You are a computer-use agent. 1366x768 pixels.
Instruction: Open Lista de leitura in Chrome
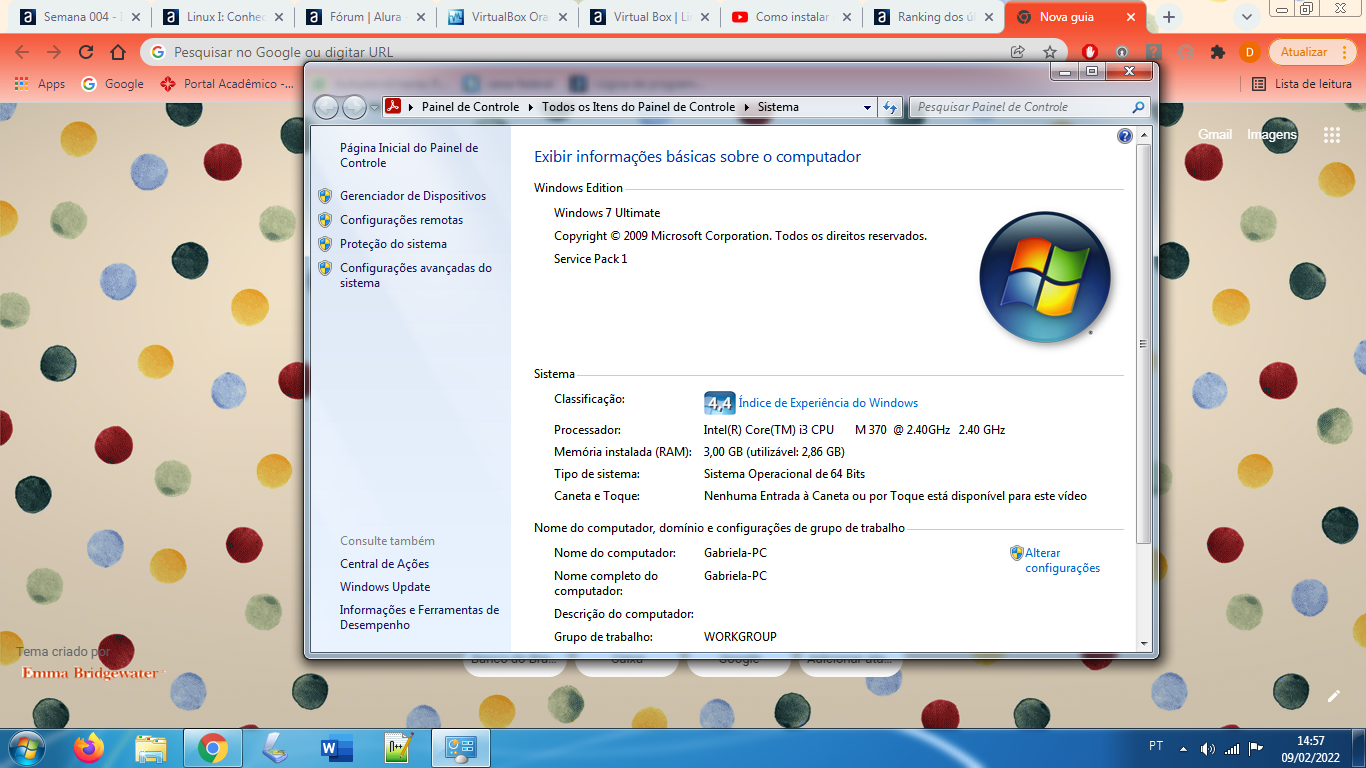pyautogui.click(x=1302, y=84)
